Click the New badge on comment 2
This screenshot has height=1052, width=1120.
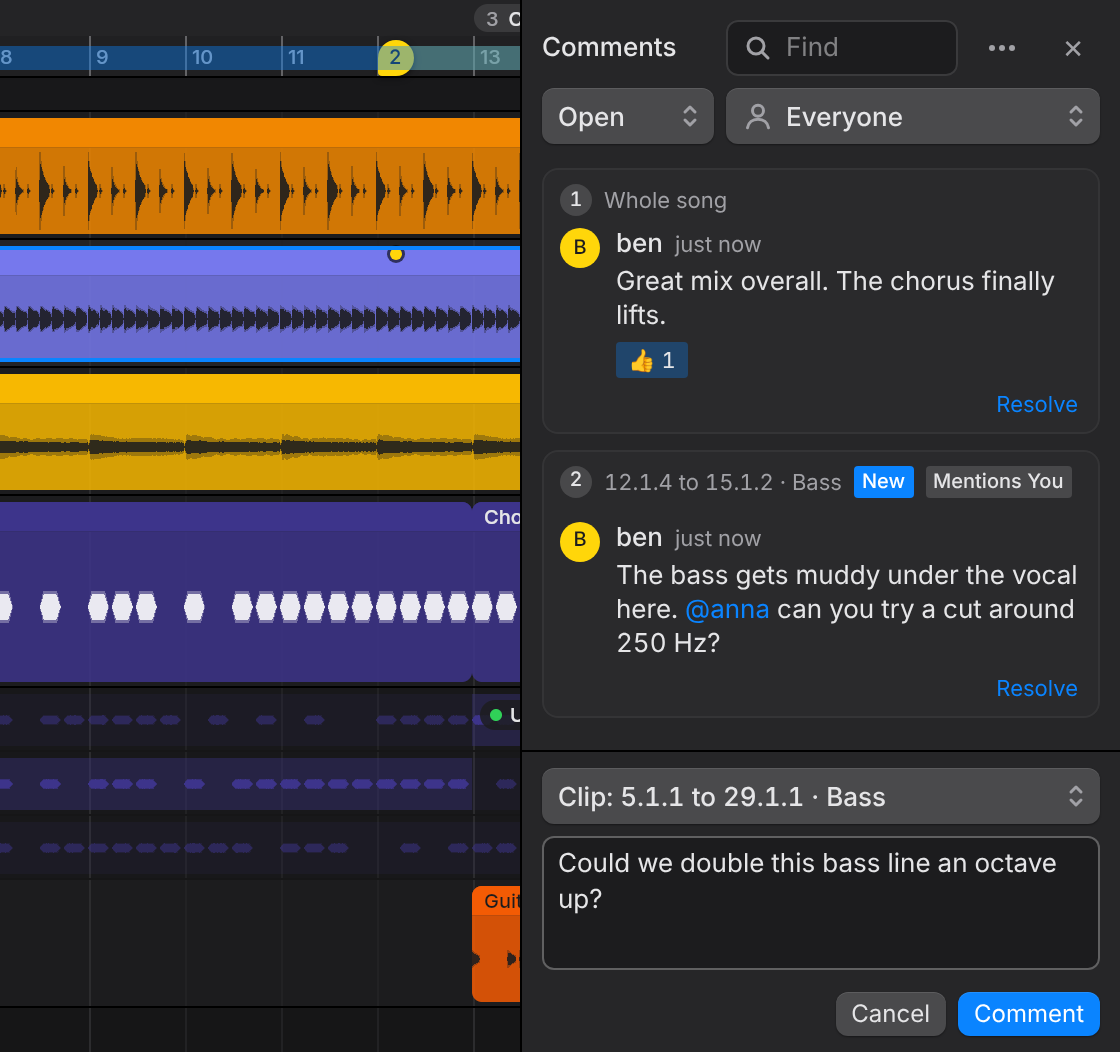(883, 481)
